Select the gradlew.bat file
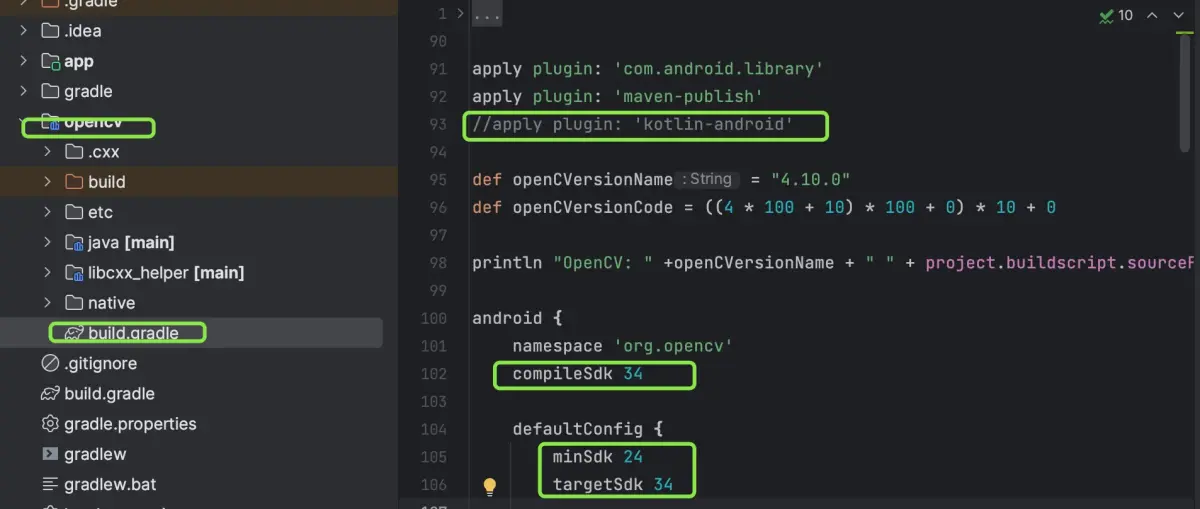Viewport: 1200px width, 509px height. 110,484
